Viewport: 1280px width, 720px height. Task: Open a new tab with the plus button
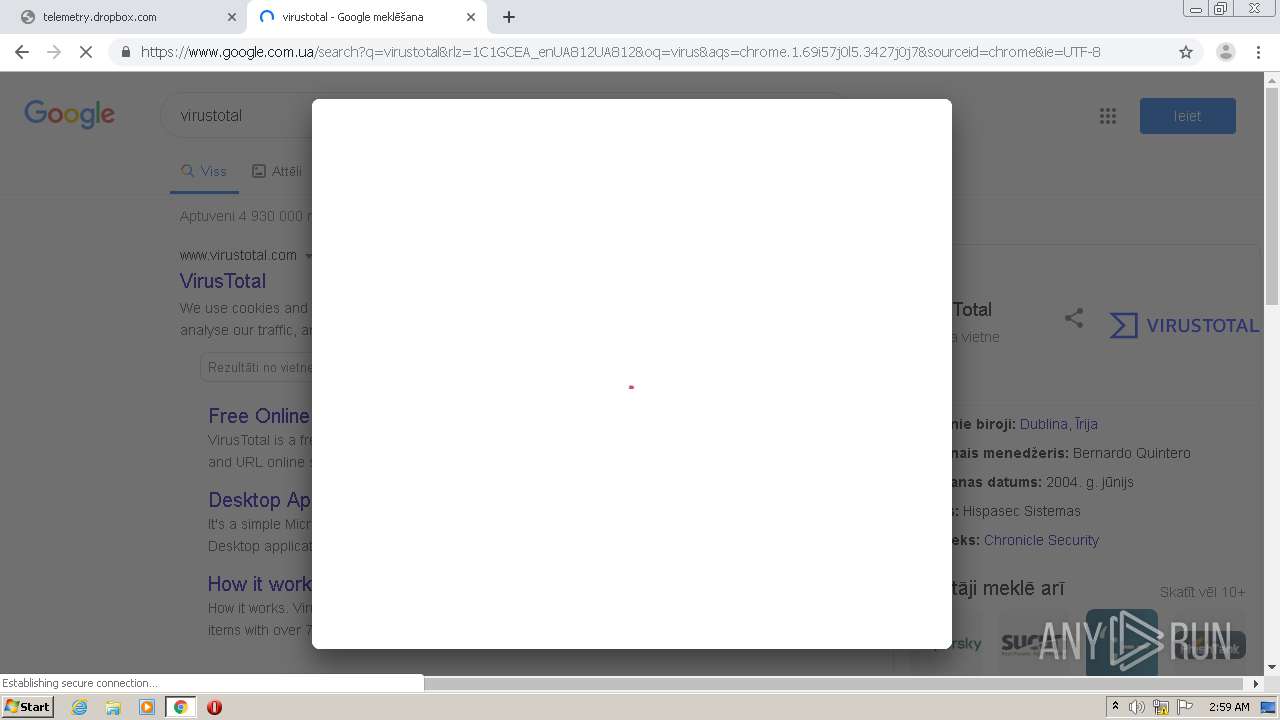point(508,17)
